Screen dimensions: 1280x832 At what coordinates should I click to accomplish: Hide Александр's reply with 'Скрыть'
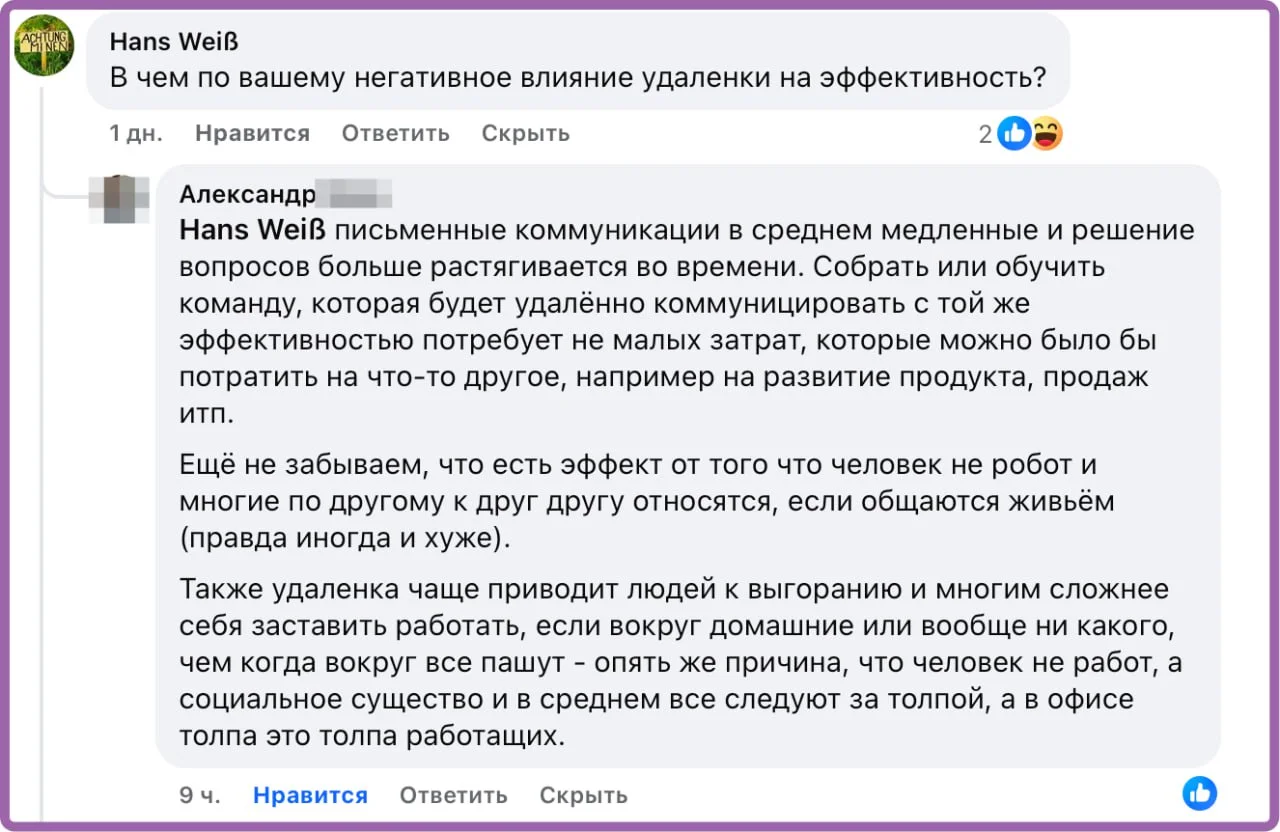[x=583, y=794]
